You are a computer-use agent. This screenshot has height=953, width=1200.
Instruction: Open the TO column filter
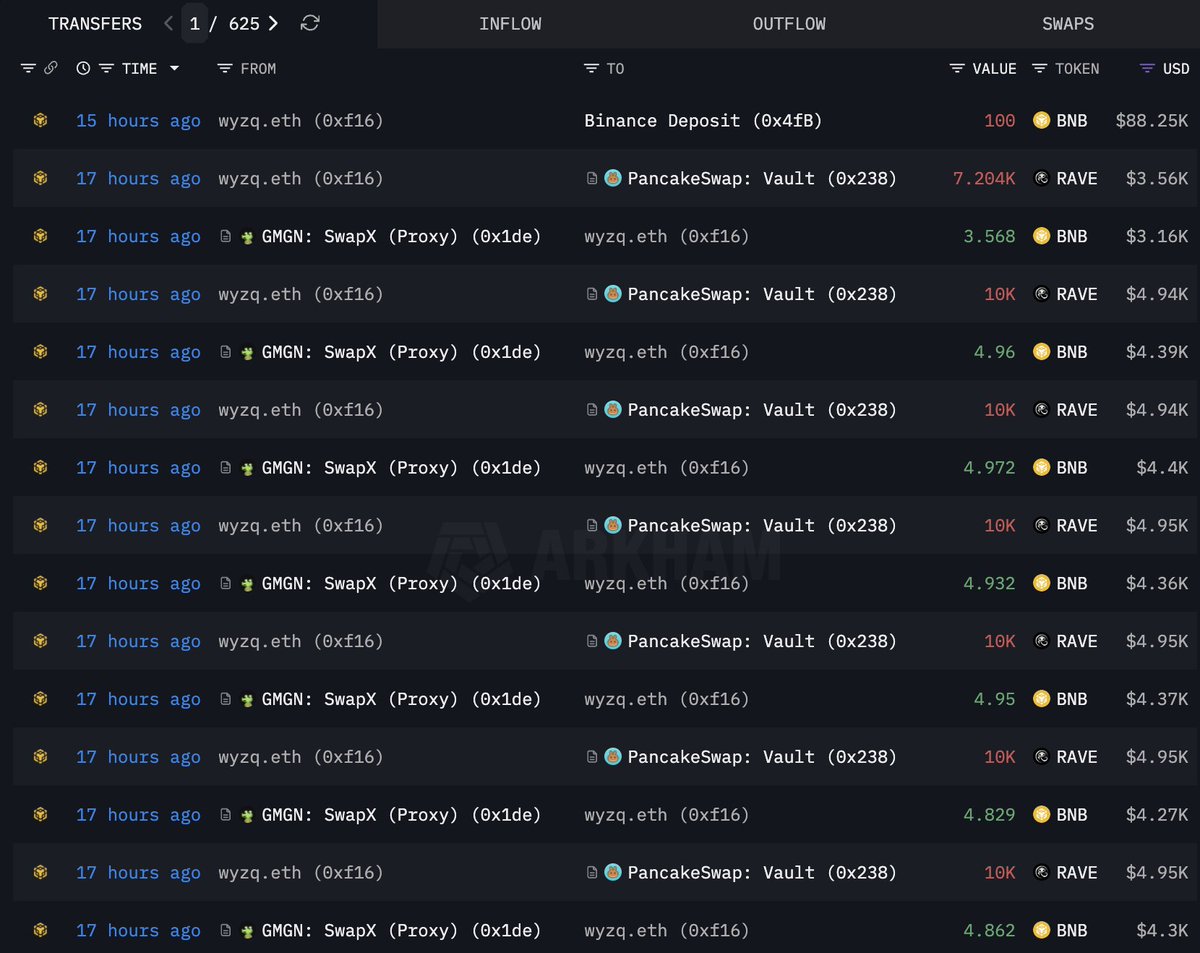592,68
